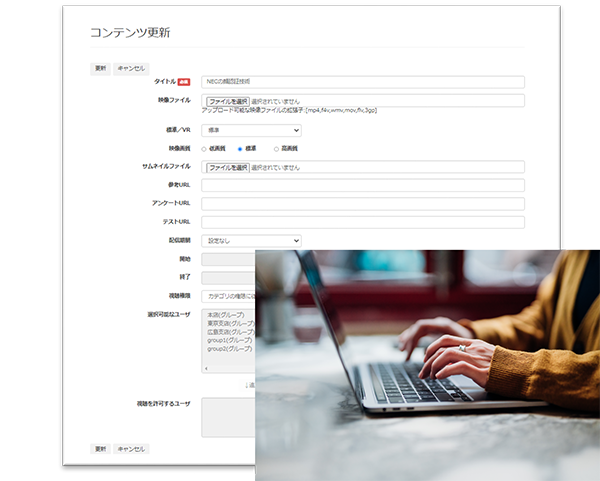Select group1(グループ) in user list
The width and height of the screenshot is (600, 481).
click(x=230, y=340)
